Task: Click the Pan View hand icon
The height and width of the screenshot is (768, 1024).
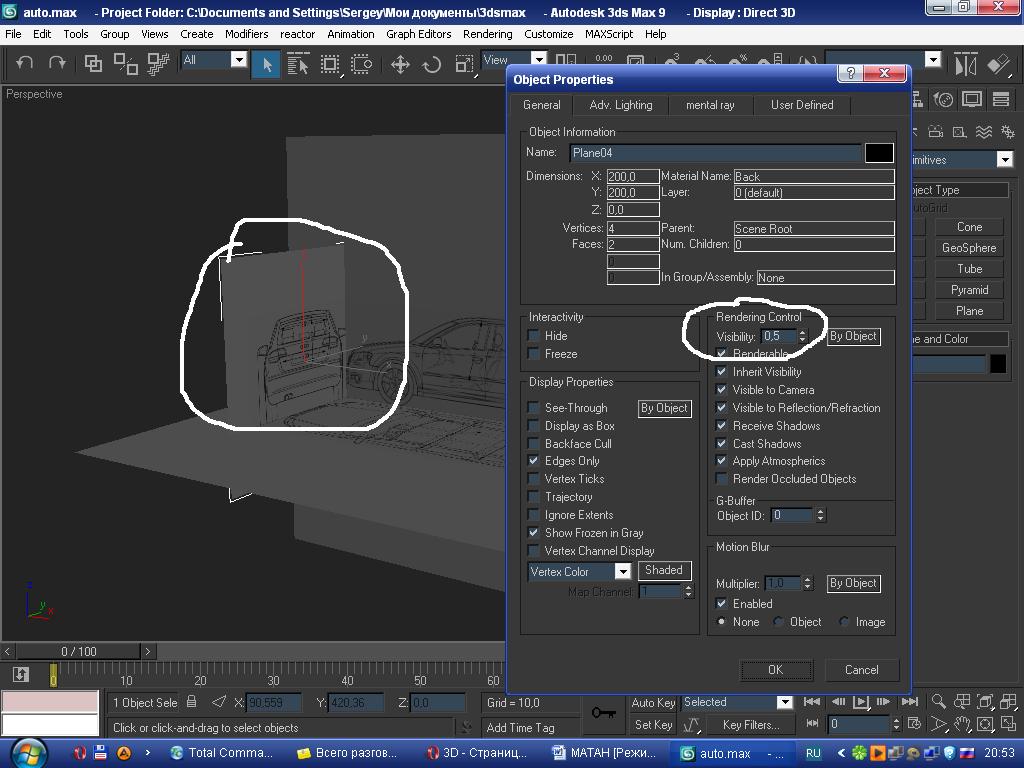Action: coord(962,725)
